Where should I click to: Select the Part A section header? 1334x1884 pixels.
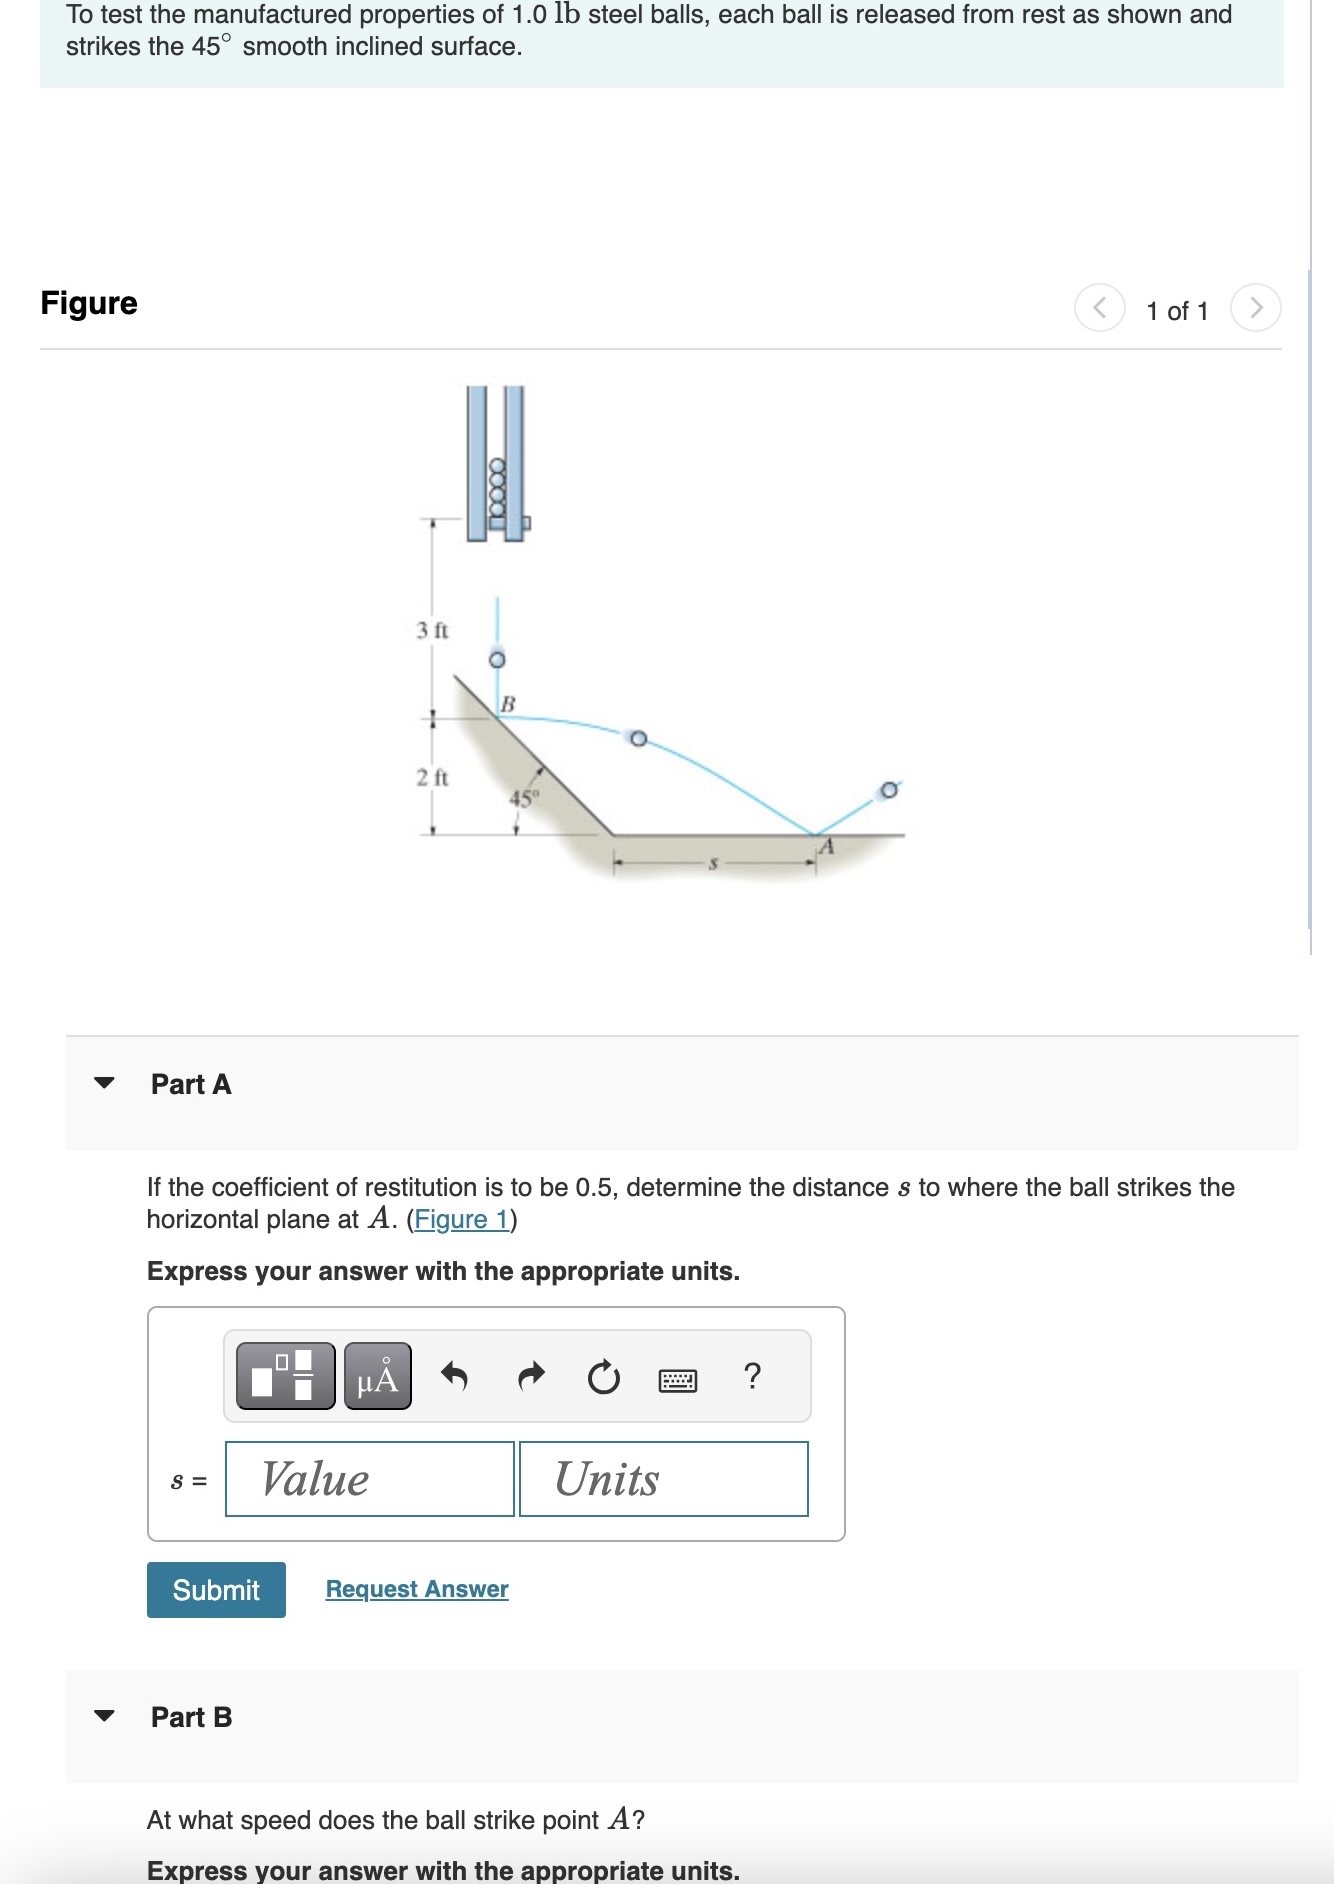coord(189,1083)
